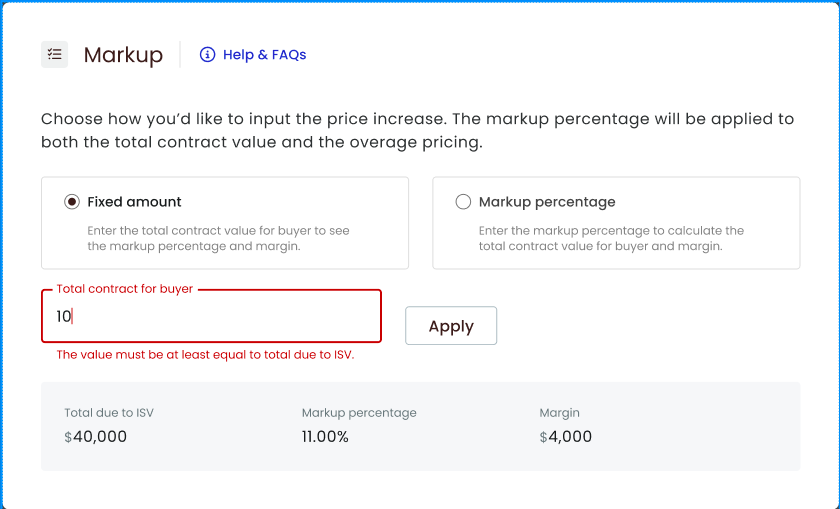Focus the Total contract for buyer field
The height and width of the screenshot is (509, 840).
point(211,317)
